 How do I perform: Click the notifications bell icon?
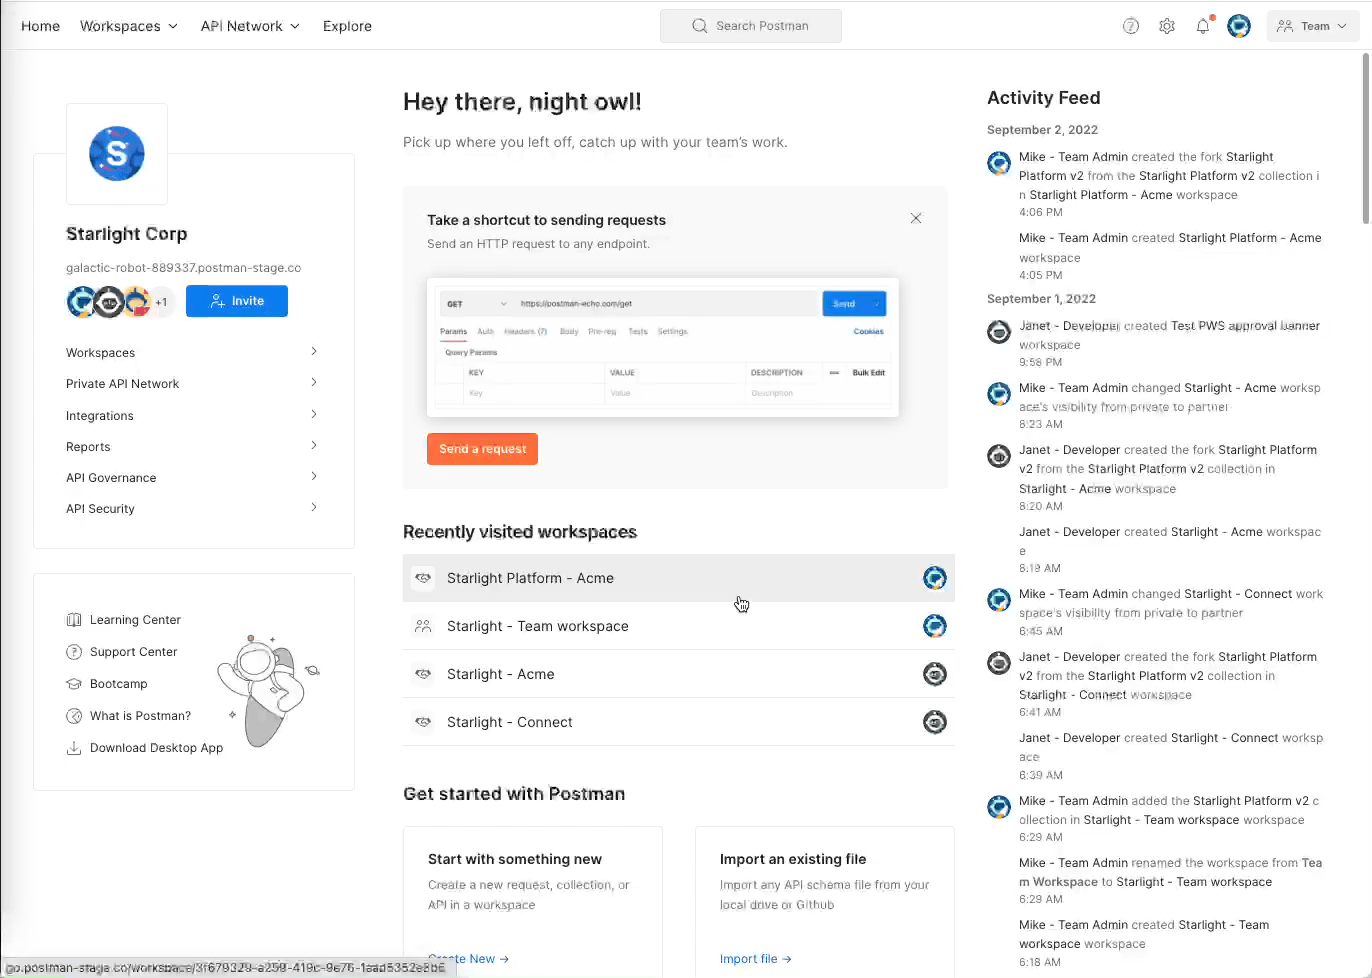pyautogui.click(x=1202, y=26)
